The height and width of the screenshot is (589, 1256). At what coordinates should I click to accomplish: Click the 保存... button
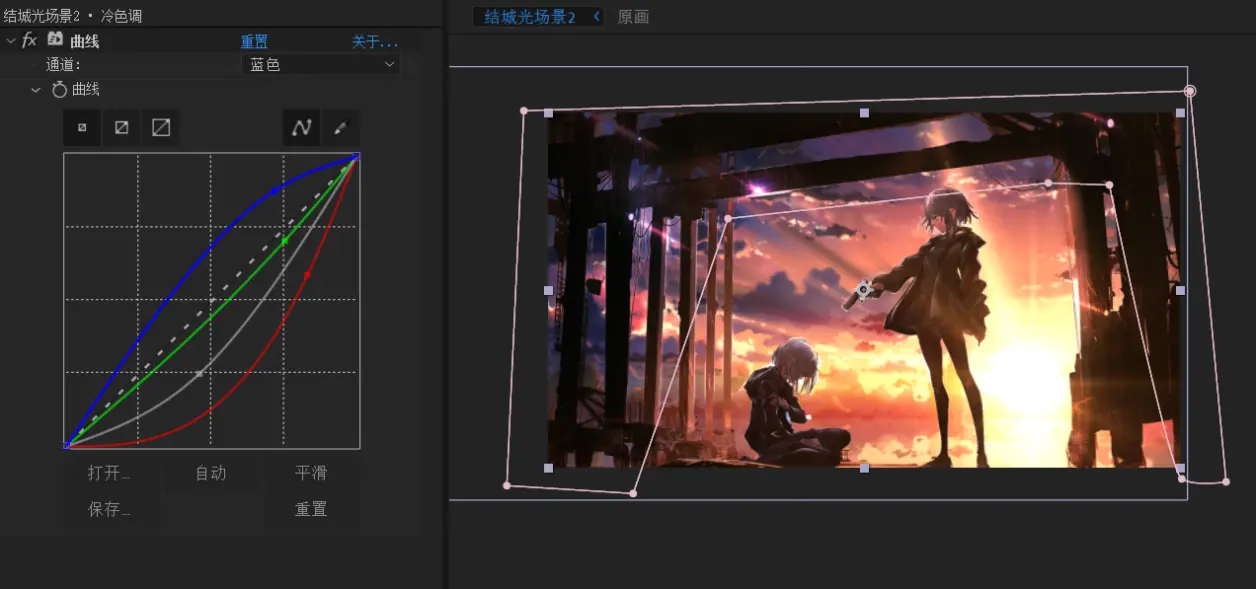tap(110, 509)
